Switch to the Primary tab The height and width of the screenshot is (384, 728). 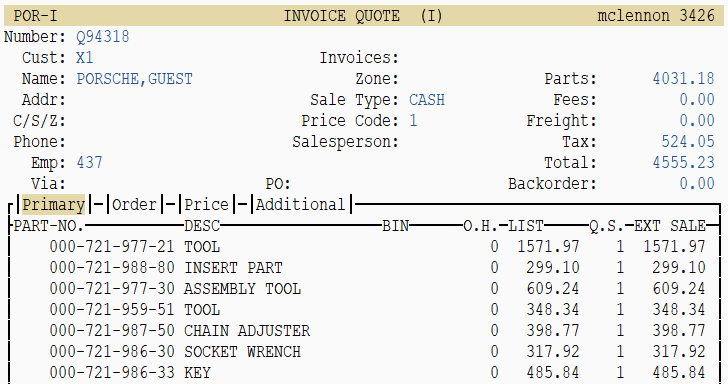point(53,205)
